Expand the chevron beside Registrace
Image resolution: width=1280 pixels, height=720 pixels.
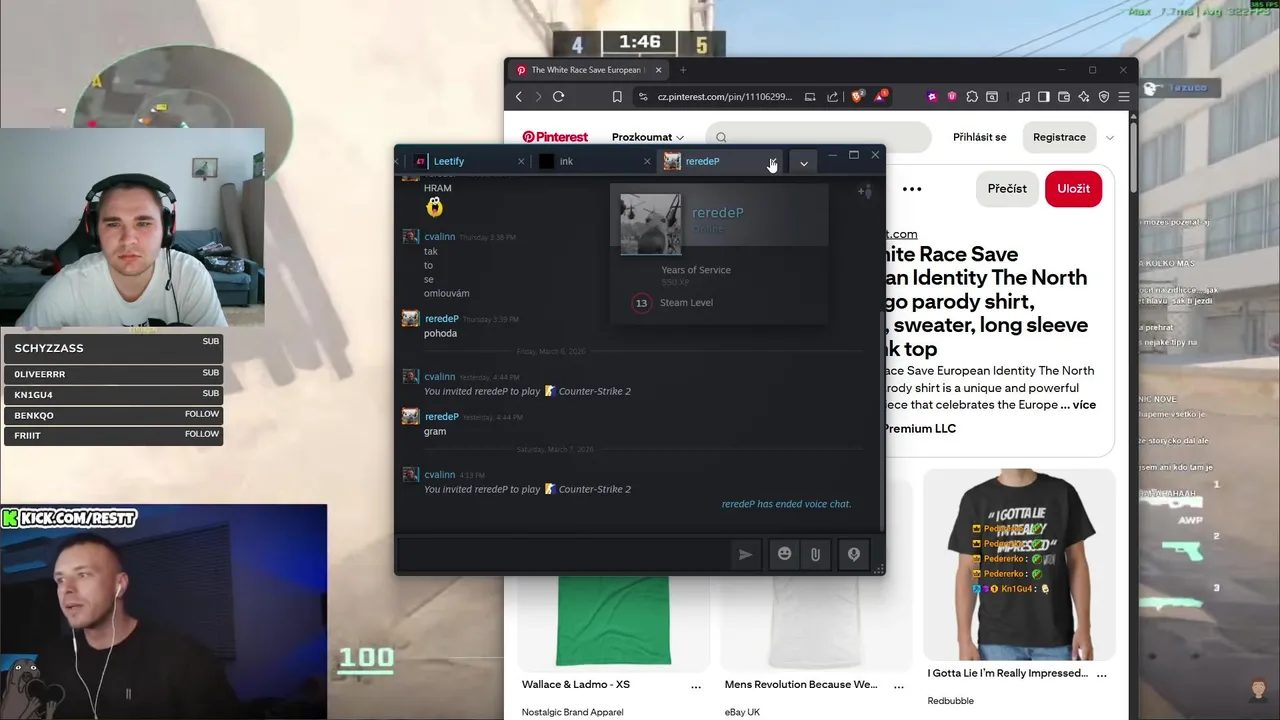pos(1109,137)
